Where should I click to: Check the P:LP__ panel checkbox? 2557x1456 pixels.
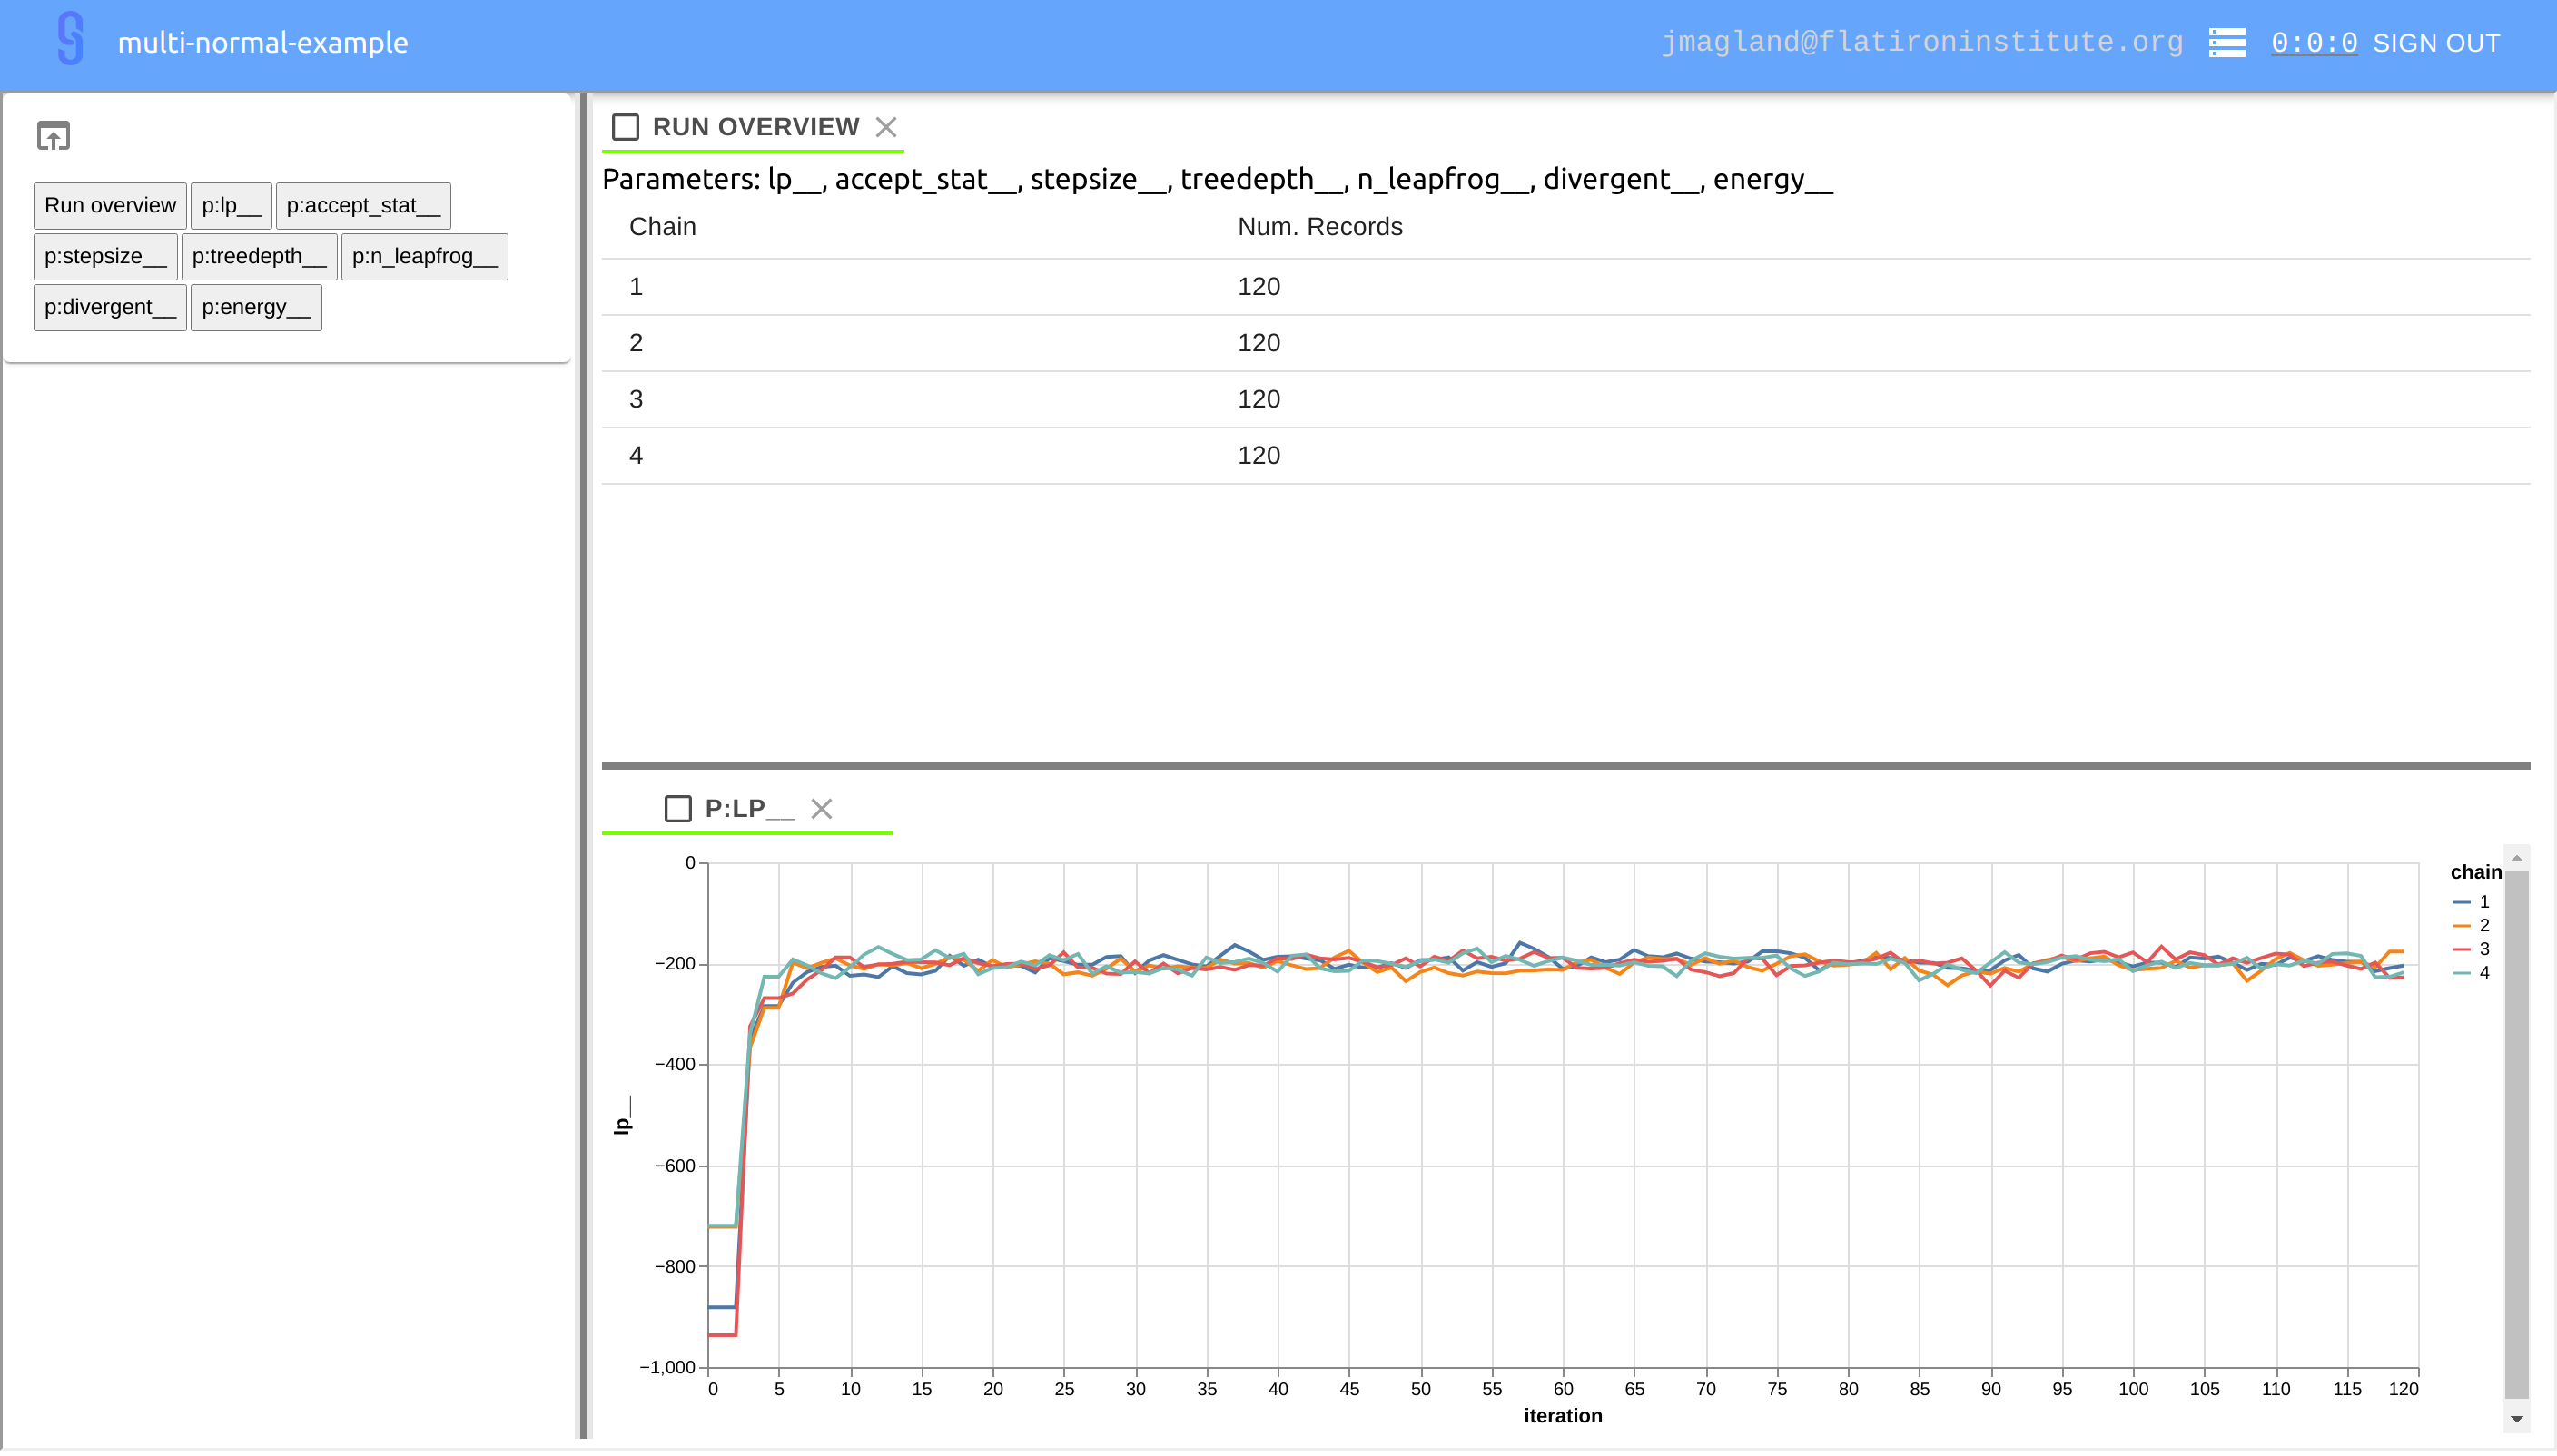(679, 808)
